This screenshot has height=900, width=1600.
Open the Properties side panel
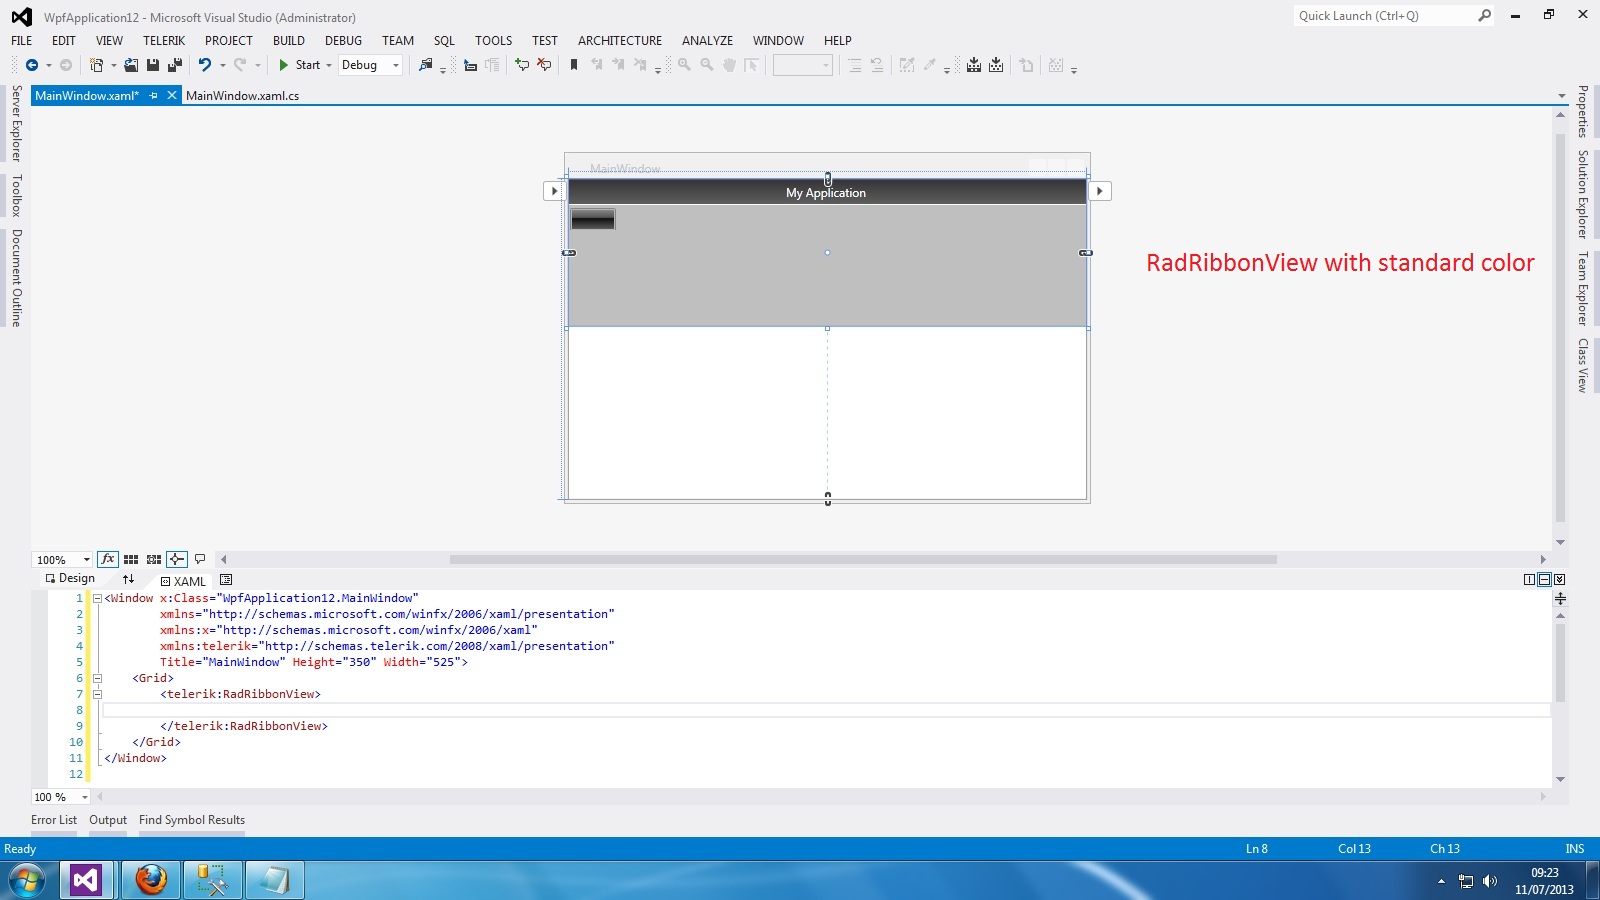coord(1583,111)
